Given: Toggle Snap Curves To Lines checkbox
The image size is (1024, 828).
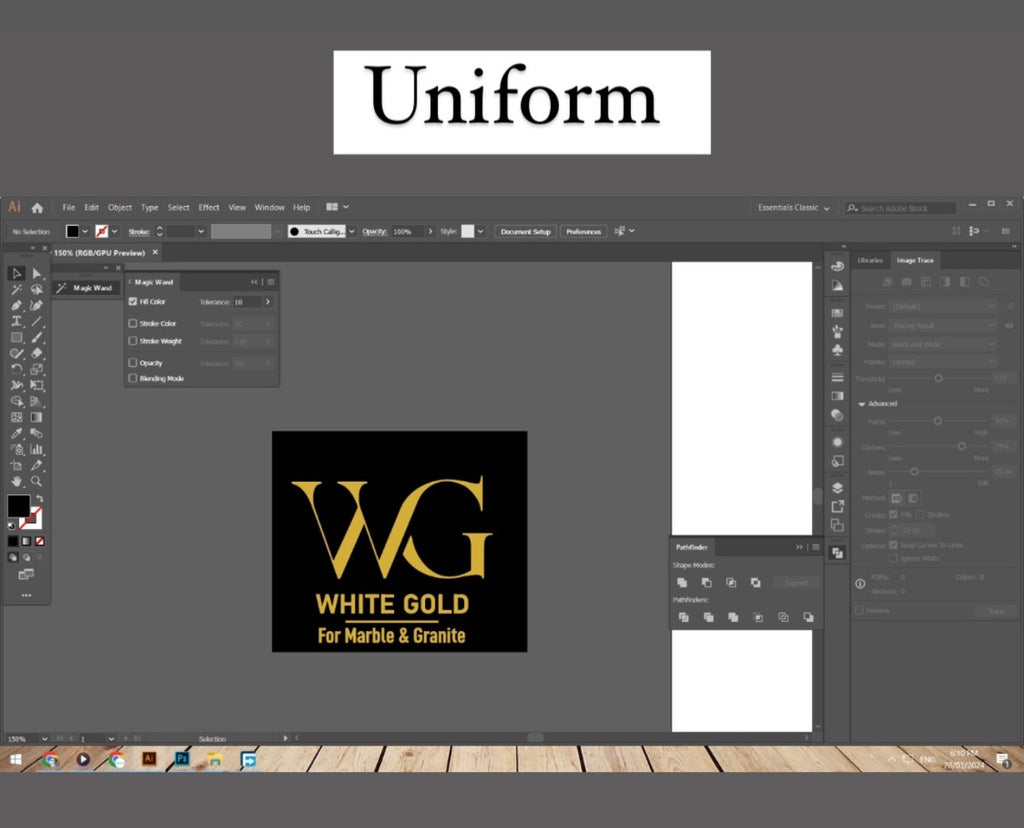Looking at the screenshot, I should 893,545.
